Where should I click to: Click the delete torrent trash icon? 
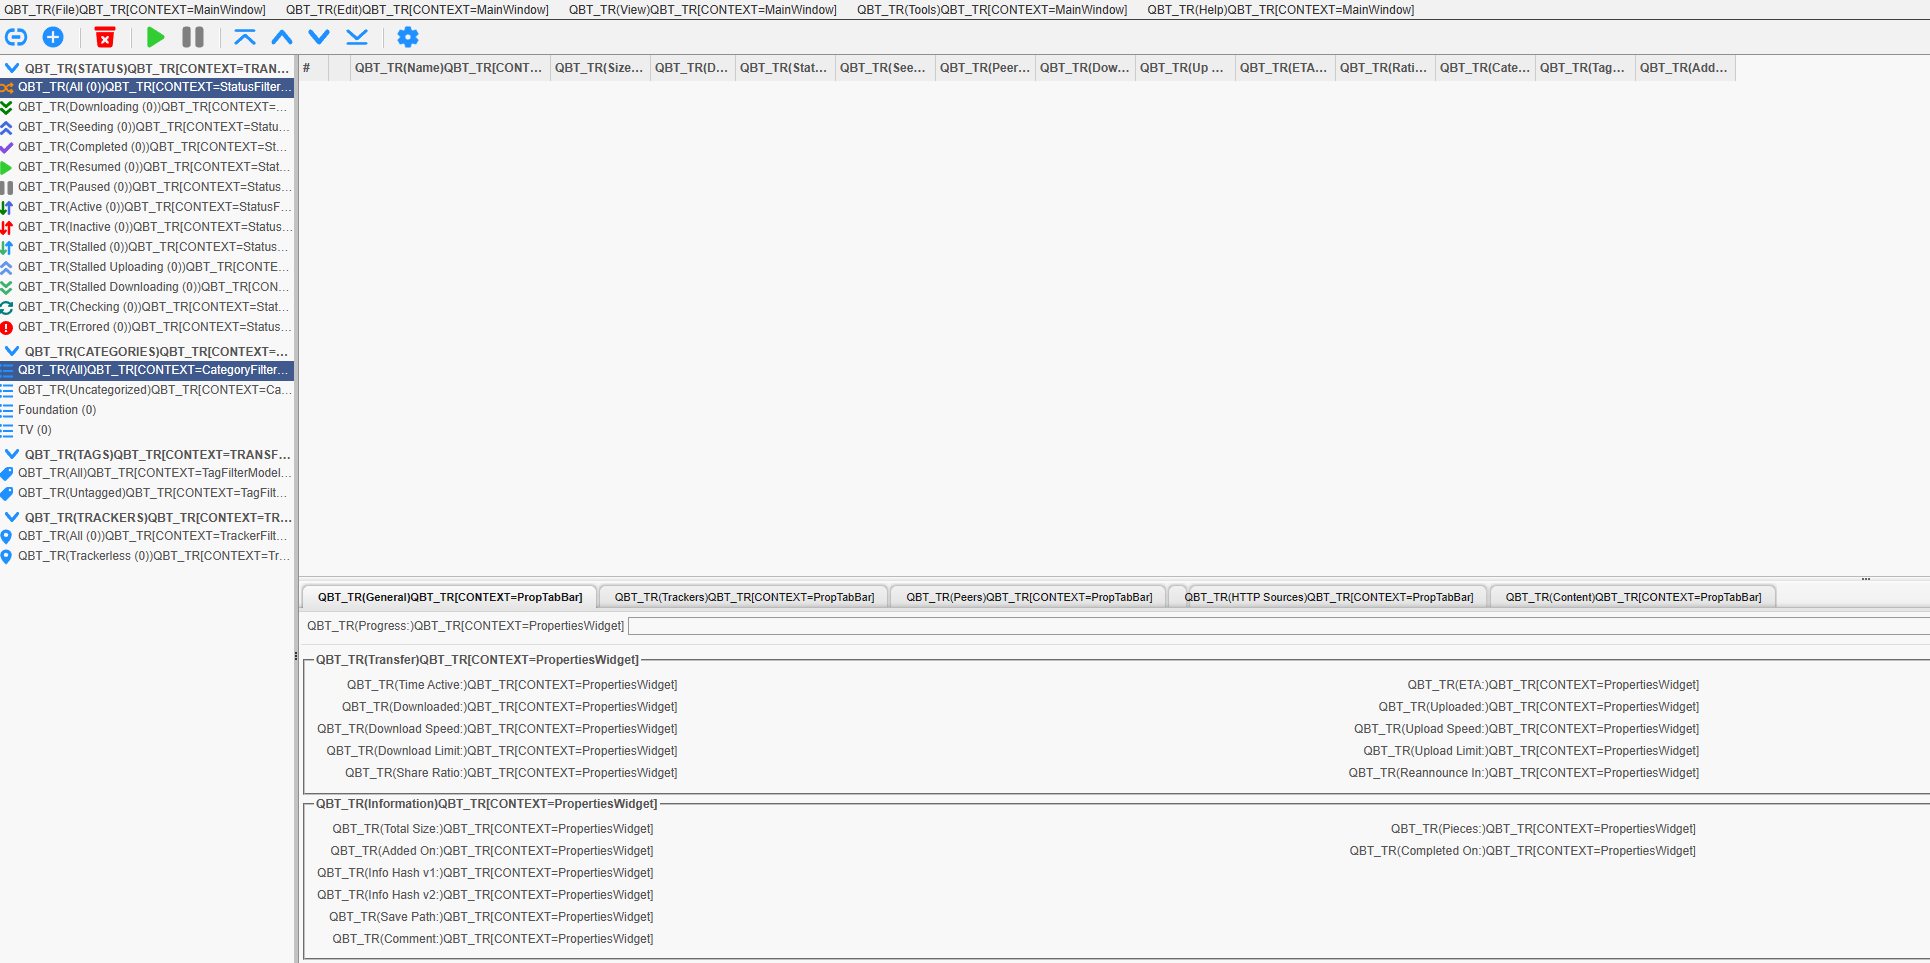pos(105,37)
